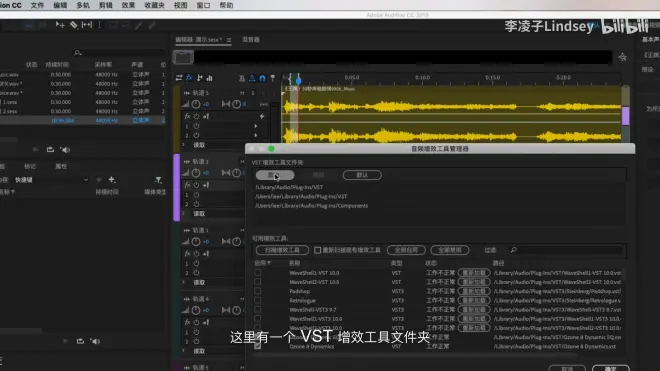
Task: Click track 1 fx pre/post fader icon
Action: pos(206,116)
